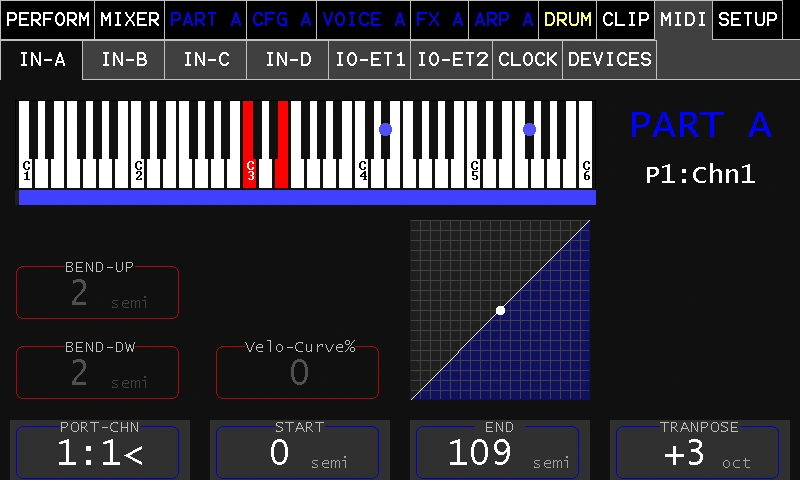Select the CFG A tab
The image size is (800, 480).
281,19
